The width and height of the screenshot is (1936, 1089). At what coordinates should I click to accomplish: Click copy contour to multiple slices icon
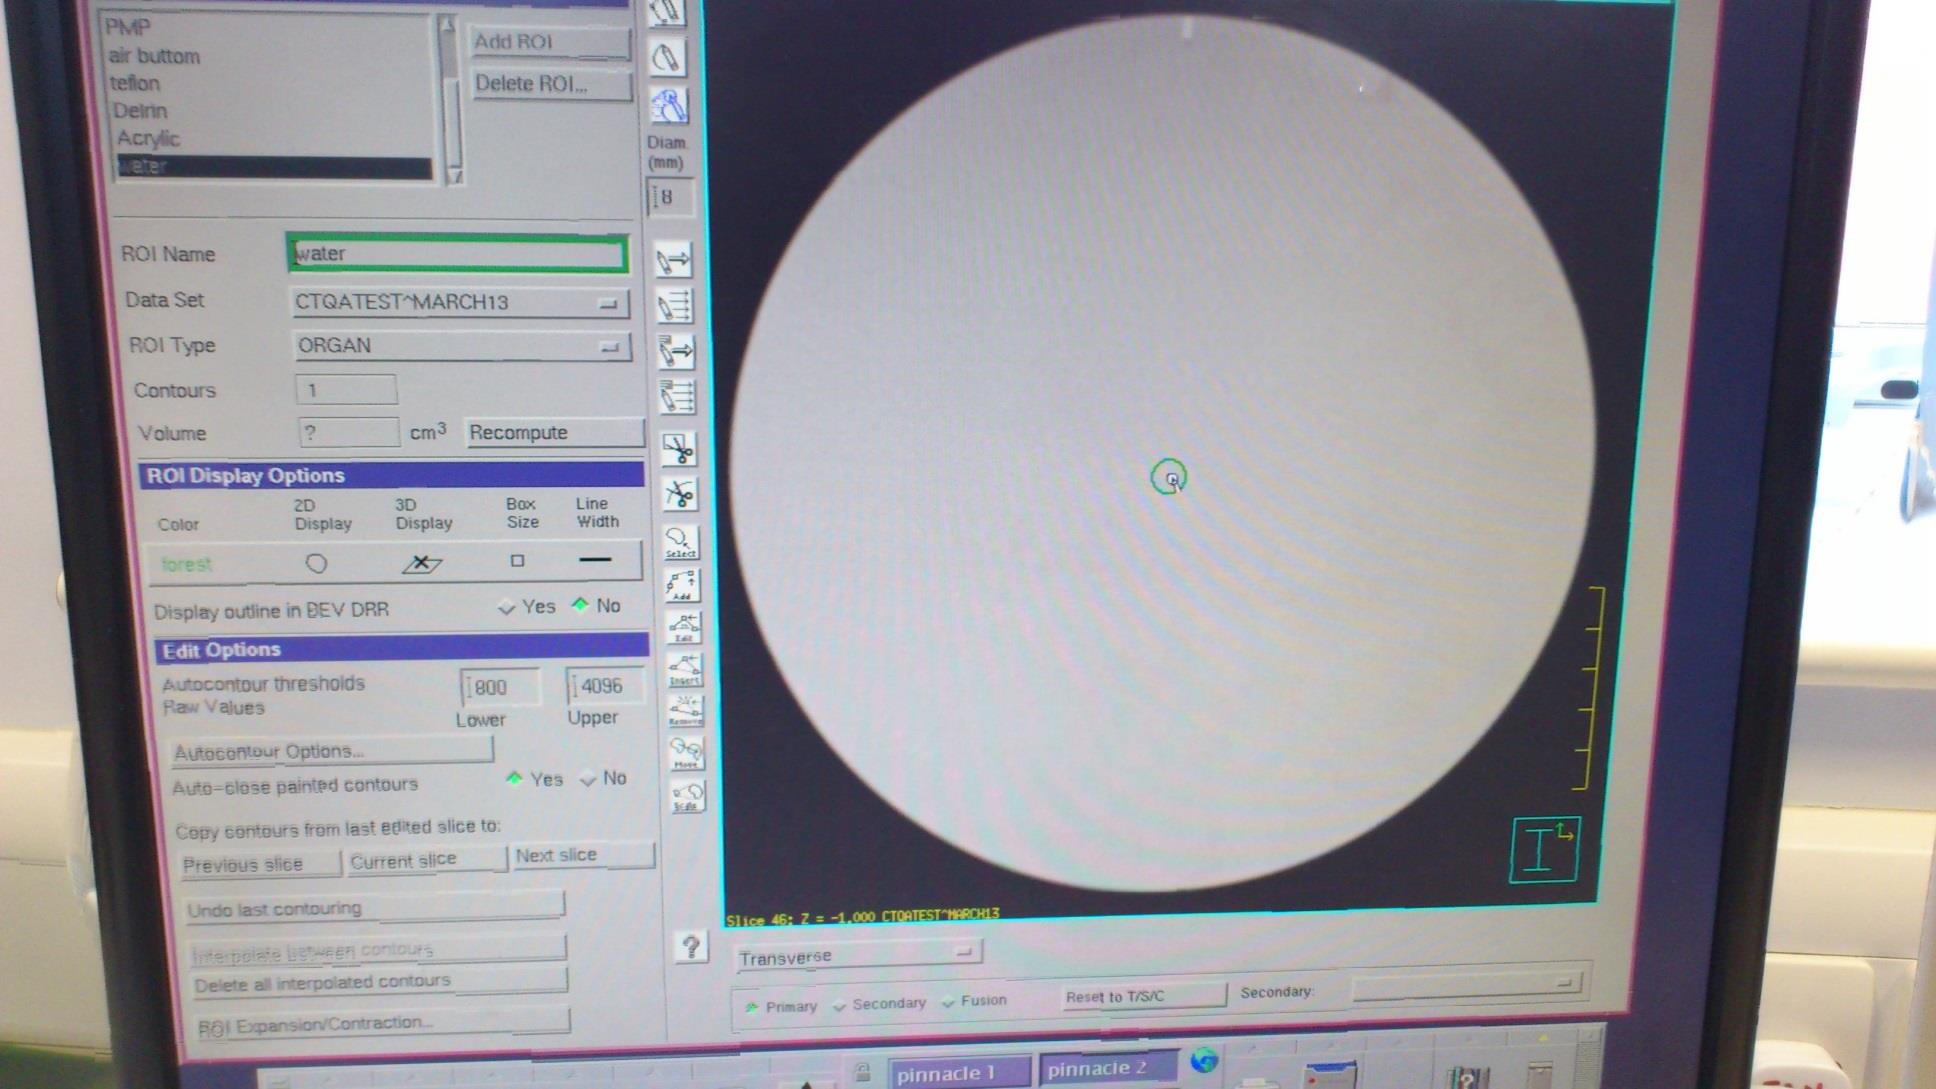point(675,305)
